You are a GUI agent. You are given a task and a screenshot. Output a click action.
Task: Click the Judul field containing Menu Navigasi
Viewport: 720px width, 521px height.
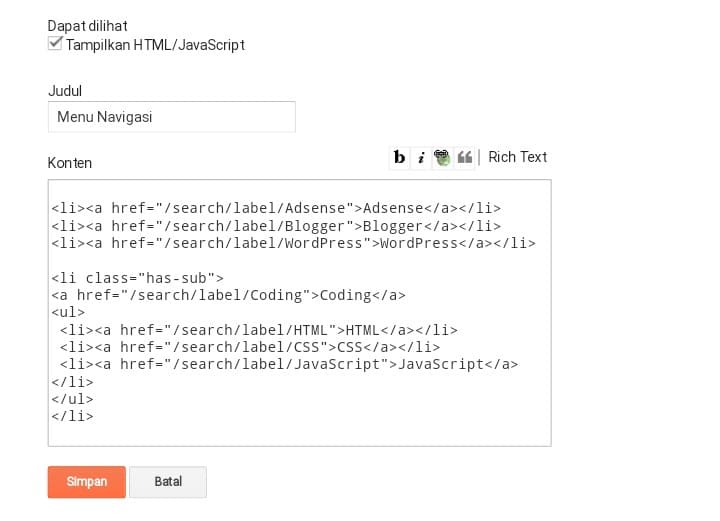tap(172, 117)
